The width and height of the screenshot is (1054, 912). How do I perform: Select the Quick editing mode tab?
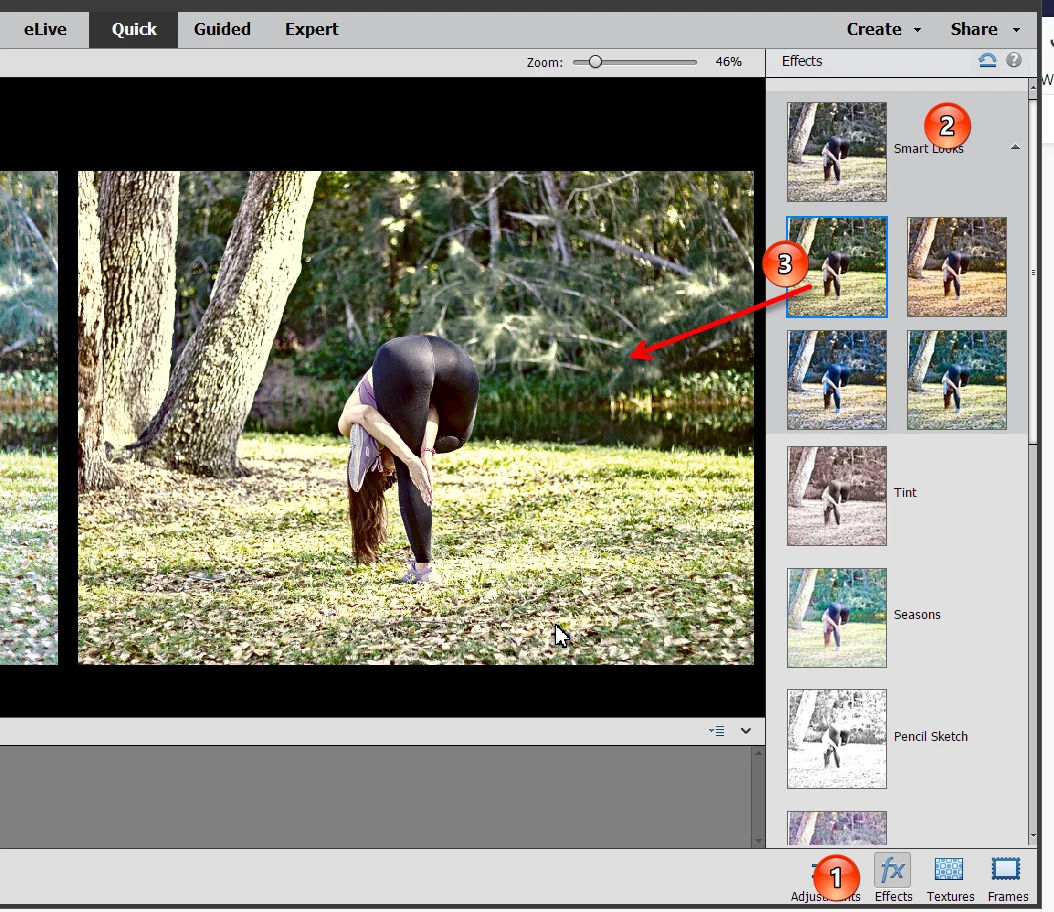pos(134,30)
